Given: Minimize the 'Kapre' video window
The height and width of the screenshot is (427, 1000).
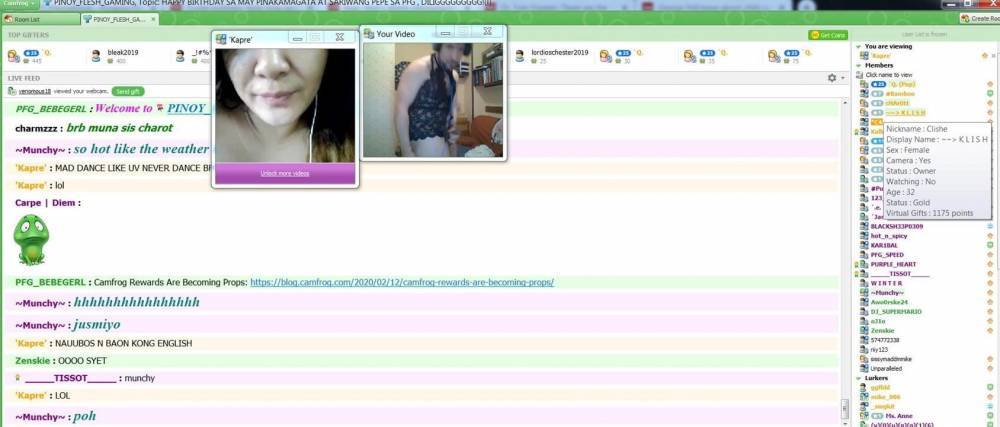Looking at the screenshot, I should pos(297,38).
